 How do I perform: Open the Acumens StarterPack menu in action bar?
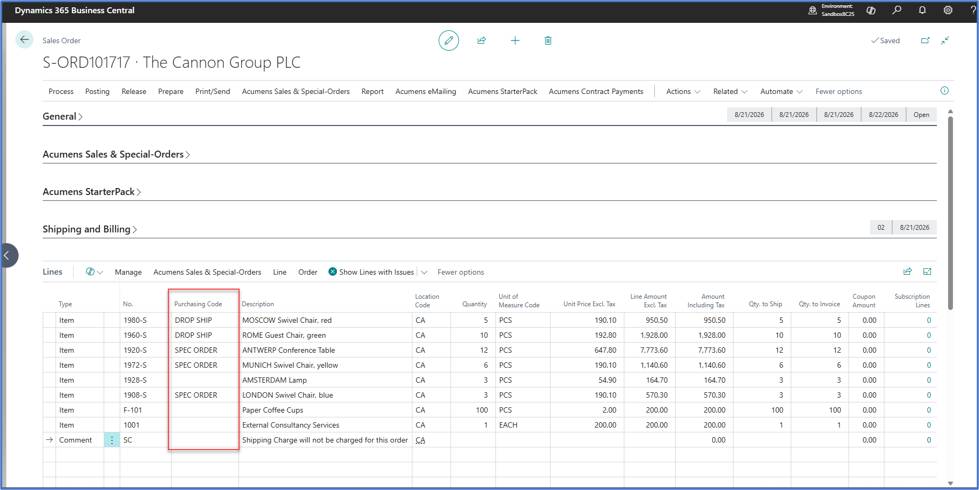[503, 91]
